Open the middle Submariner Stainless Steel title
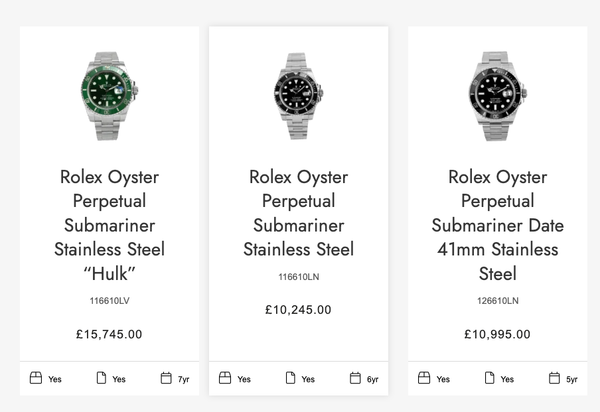Image resolution: width=600 pixels, height=412 pixels. pyautogui.click(x=298, y=213)
